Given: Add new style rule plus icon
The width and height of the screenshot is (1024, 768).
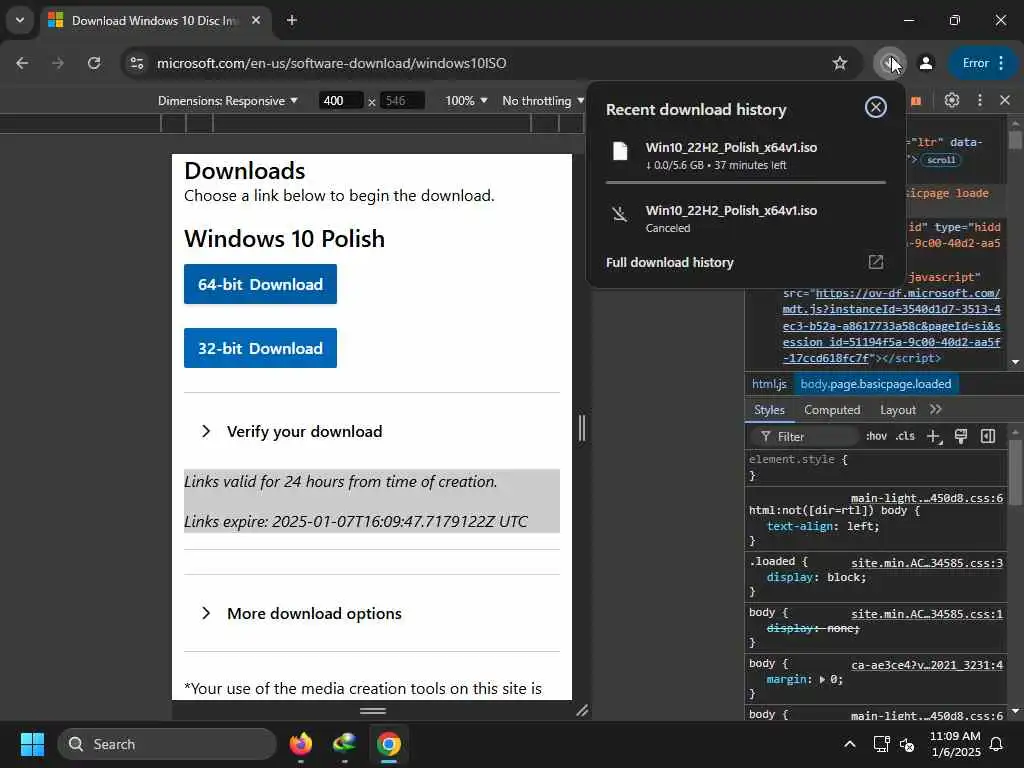Looking at the screenshot, I should (x=934, y=436).
